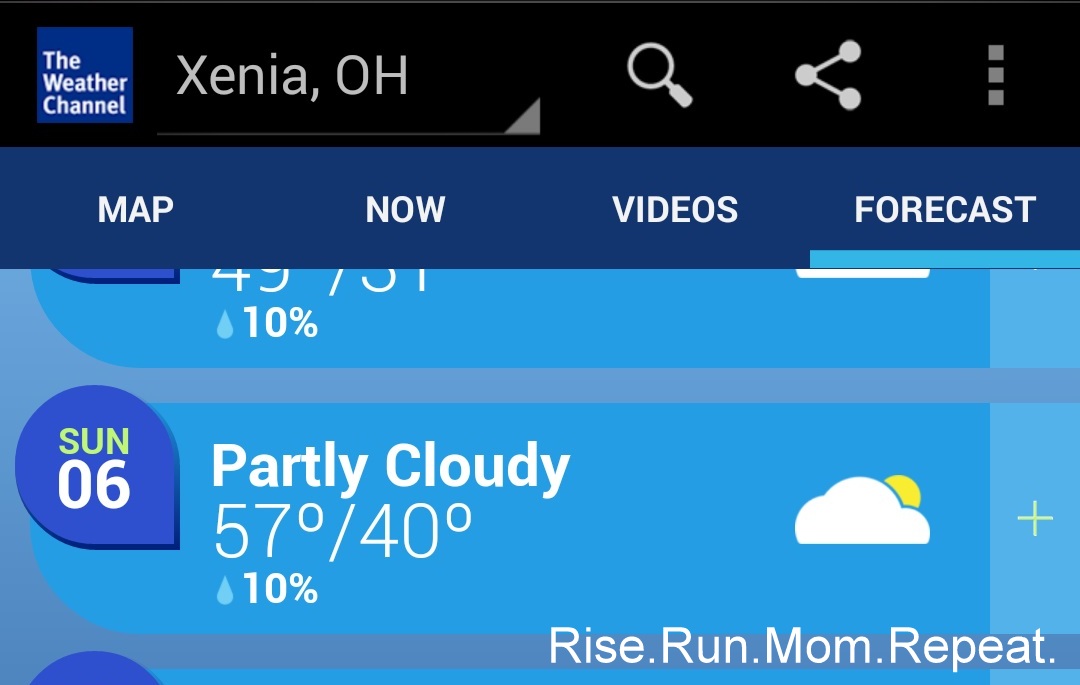This screenshot has width=1080, height=685.
Task: Expand Sunday's forecast with the plus sign
Action: [x=1035, y=519]
